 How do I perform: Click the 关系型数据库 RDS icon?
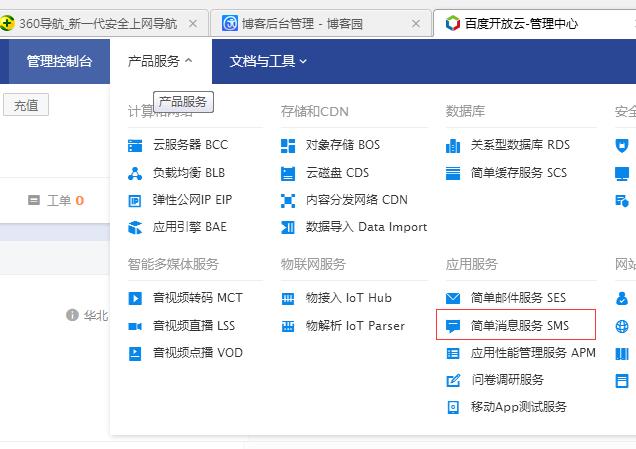point(453,146)
